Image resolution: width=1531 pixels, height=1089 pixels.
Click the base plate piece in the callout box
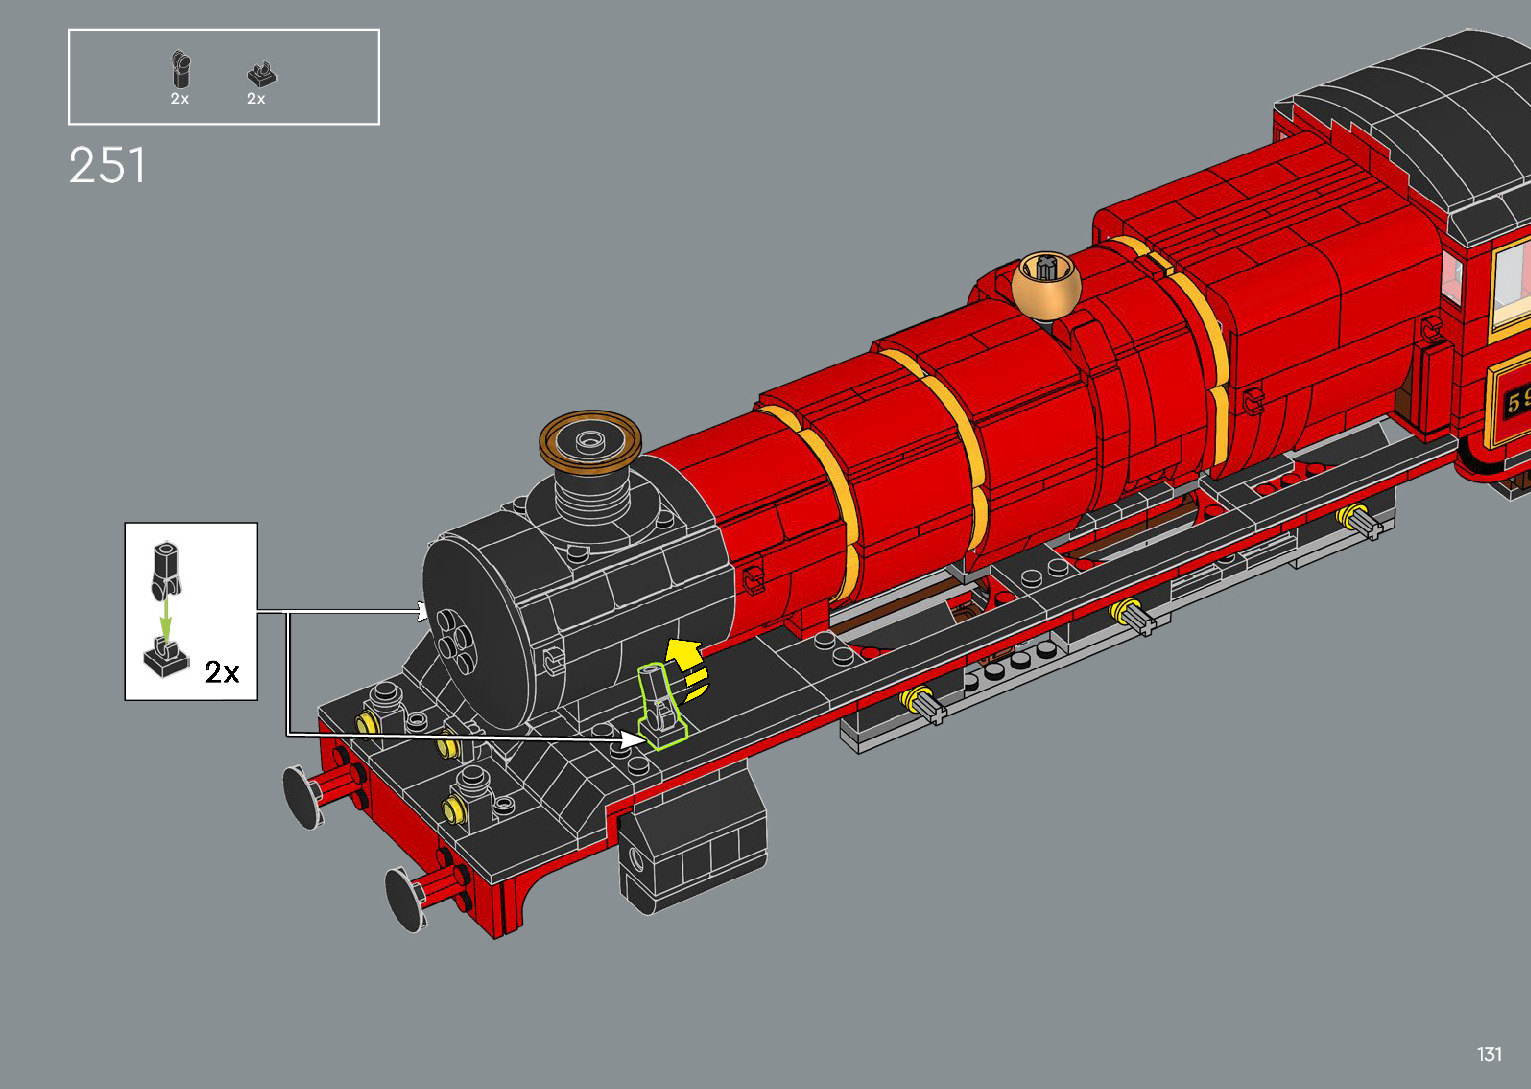point(165,659)
